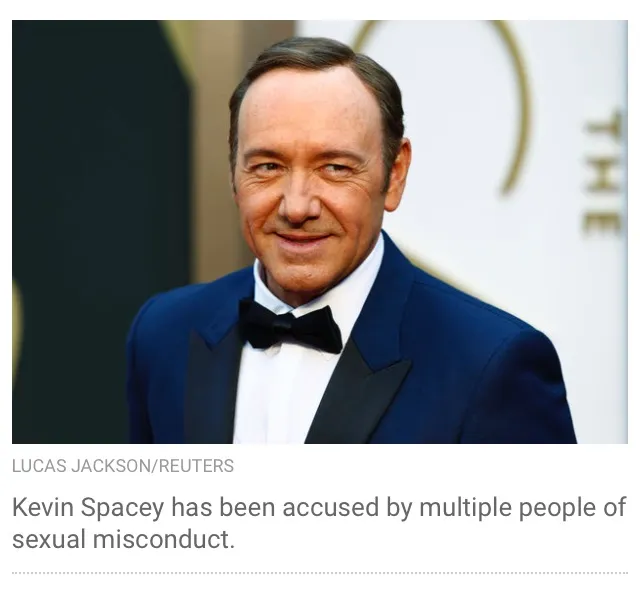This screenshot has width=640, height=609.
Task: Click the words 'sexual misconduct' in caption
Action: coord(123,539)
